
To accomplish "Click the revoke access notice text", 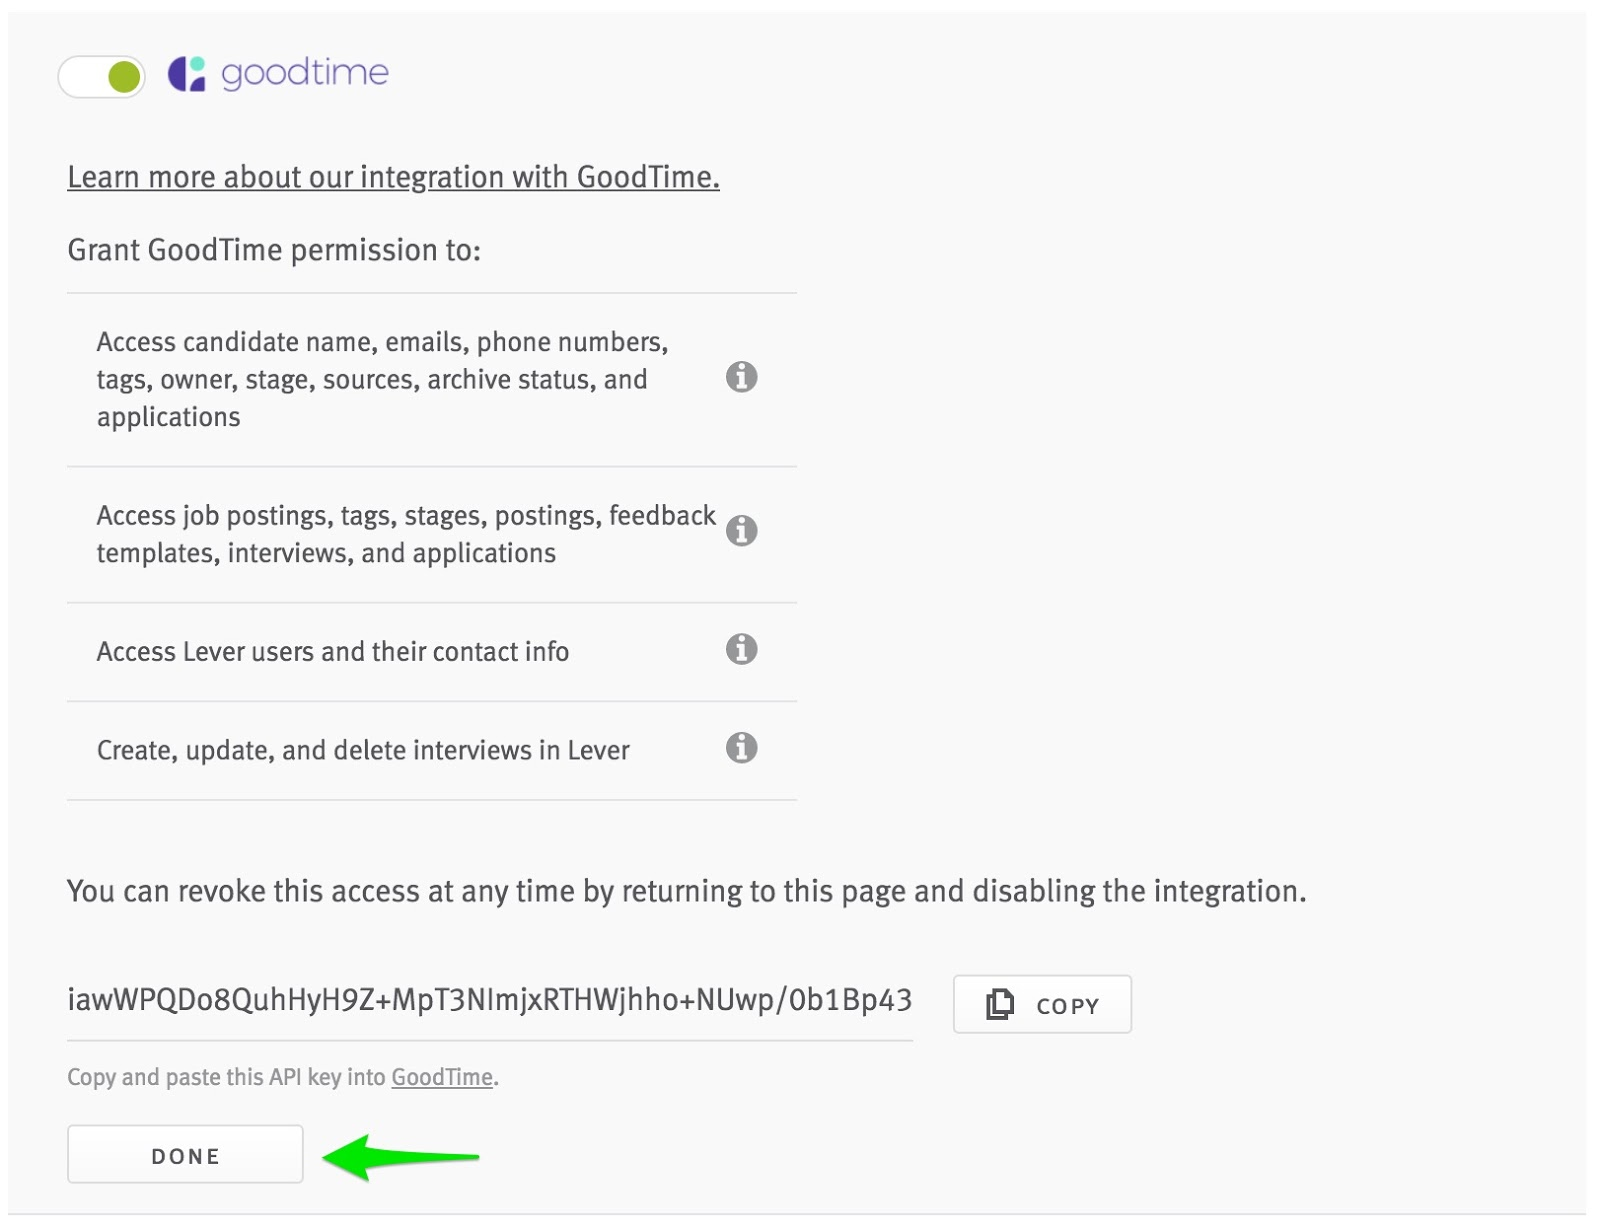I will pyautogui.click(x=686, y=891).
